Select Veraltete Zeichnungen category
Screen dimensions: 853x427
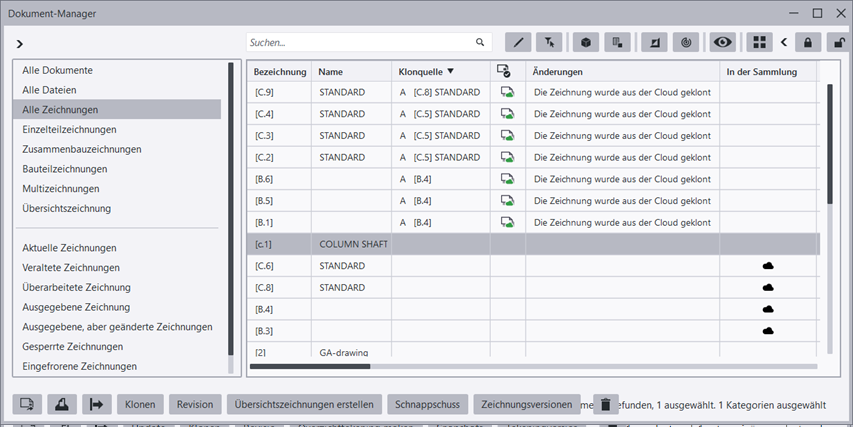click(71, 268)
